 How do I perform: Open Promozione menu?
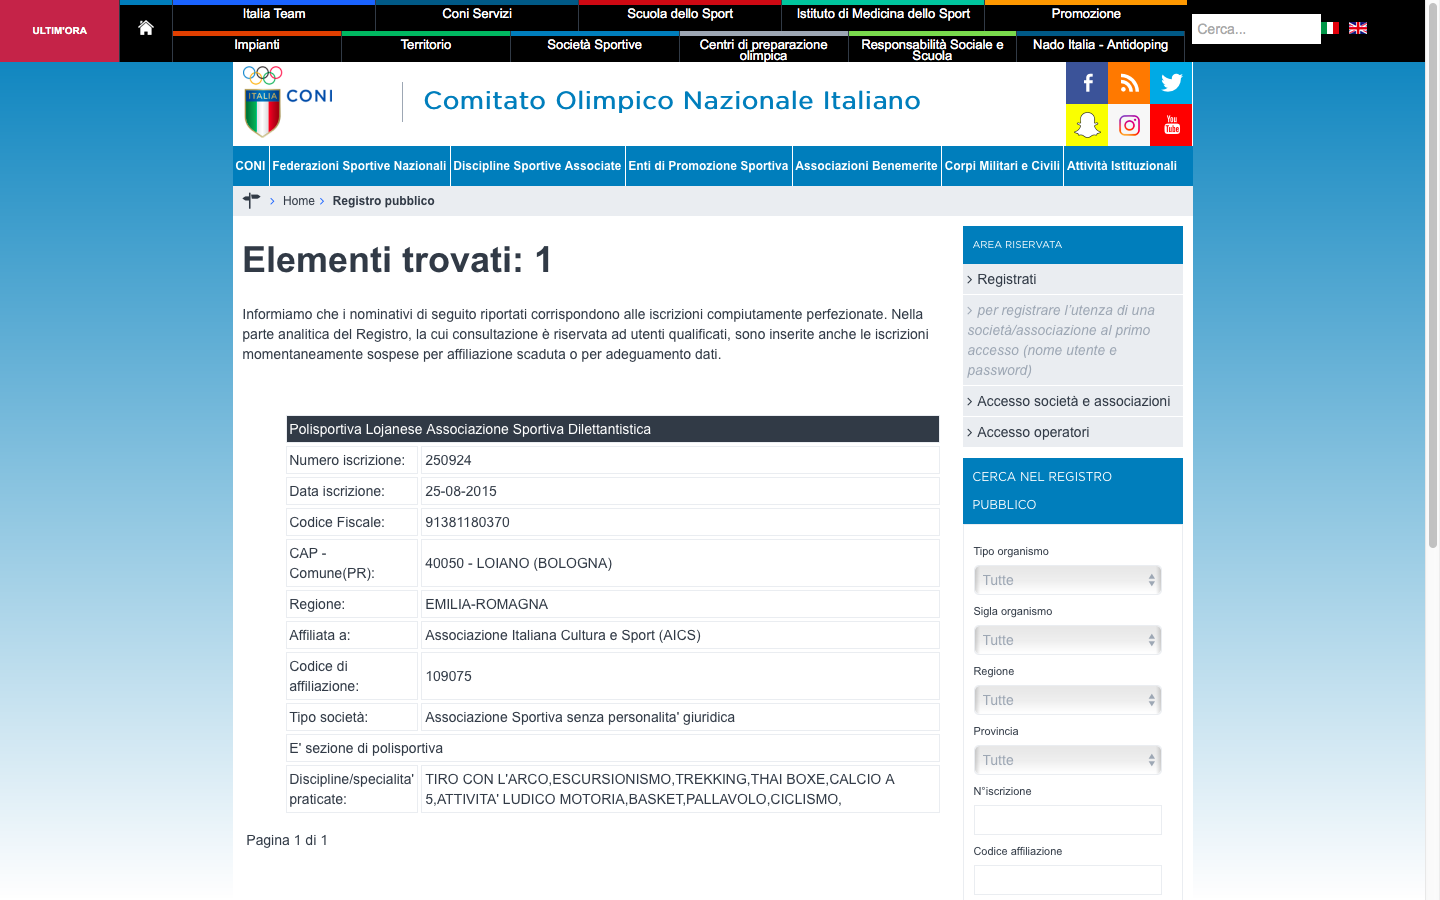[1086, 15]
